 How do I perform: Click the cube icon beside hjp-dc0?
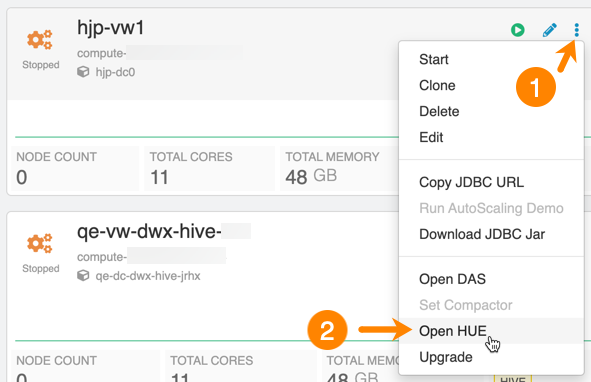pyautogui.click(x=83, y=72)
